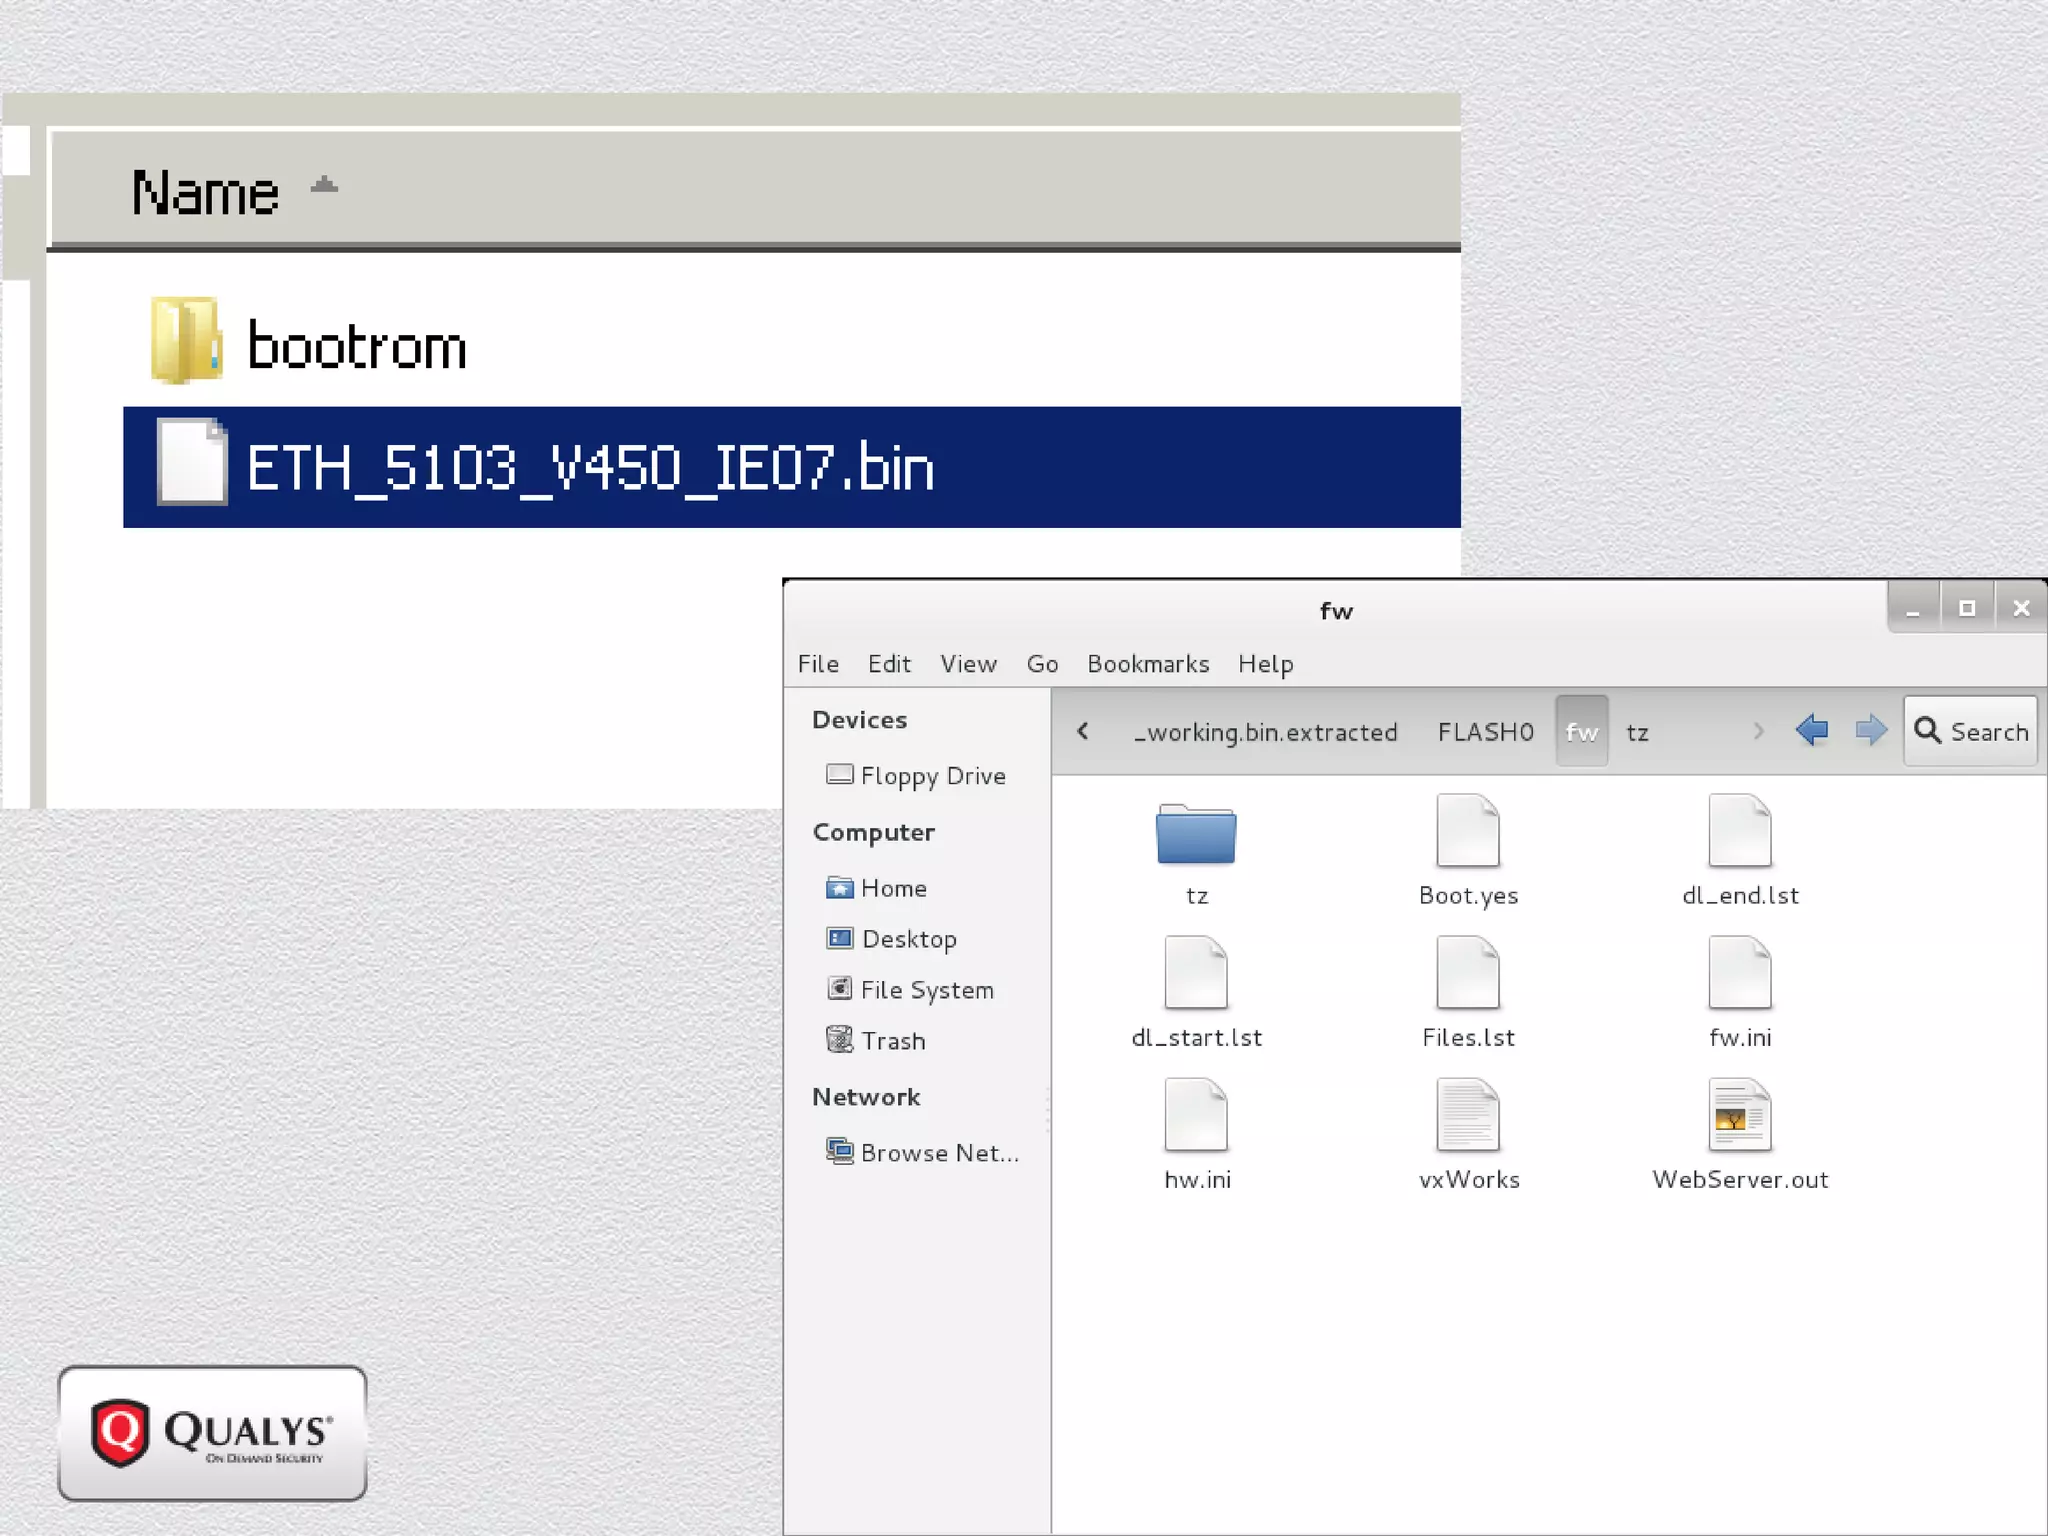Click the blue back arrow
This screenshot has height=1536, width=2048.
tap(1811, 731)
